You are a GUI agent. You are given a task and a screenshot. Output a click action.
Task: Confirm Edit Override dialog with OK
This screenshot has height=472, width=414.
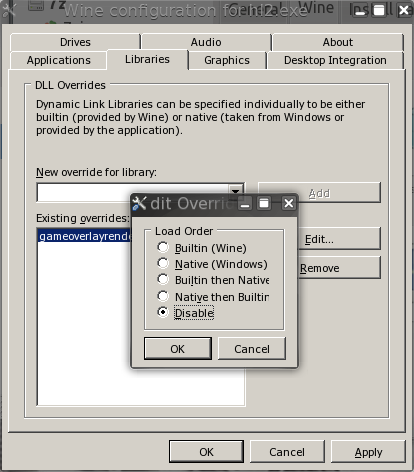coord(178,349)
